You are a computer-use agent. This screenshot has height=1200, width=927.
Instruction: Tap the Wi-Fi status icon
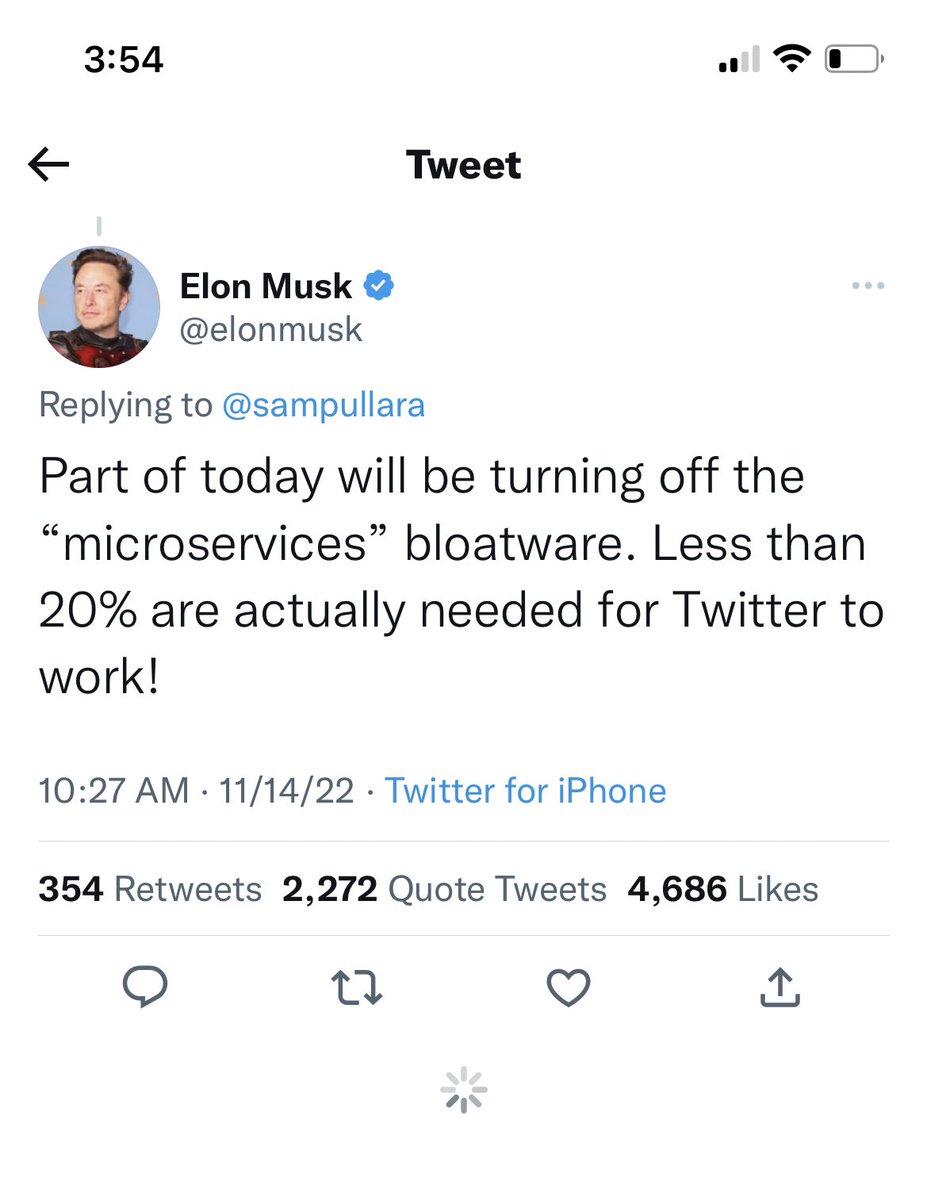[793, 61]
